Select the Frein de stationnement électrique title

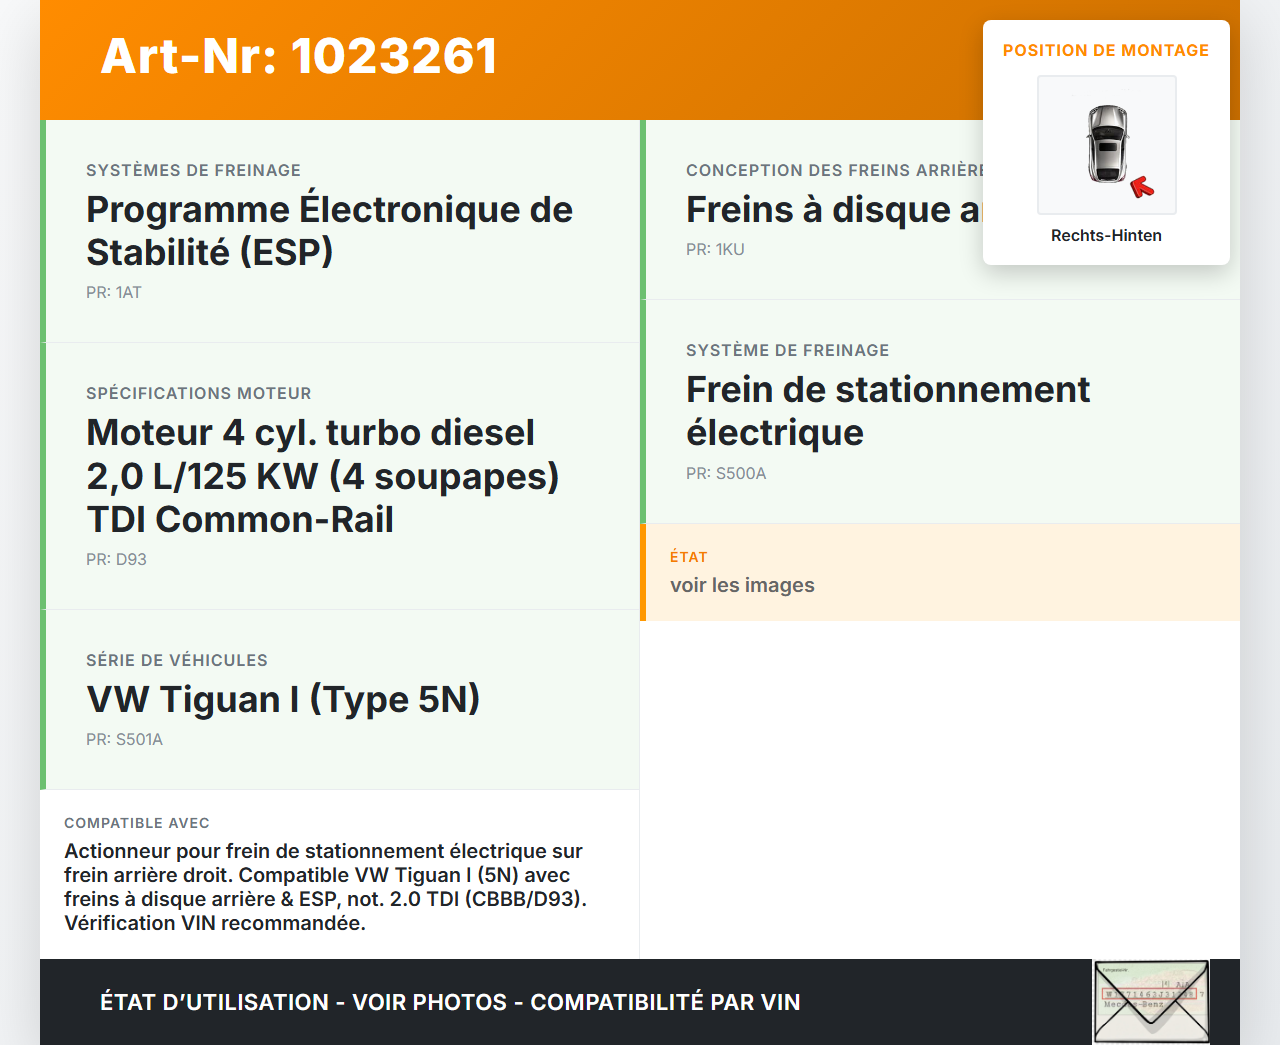point(887,410)
